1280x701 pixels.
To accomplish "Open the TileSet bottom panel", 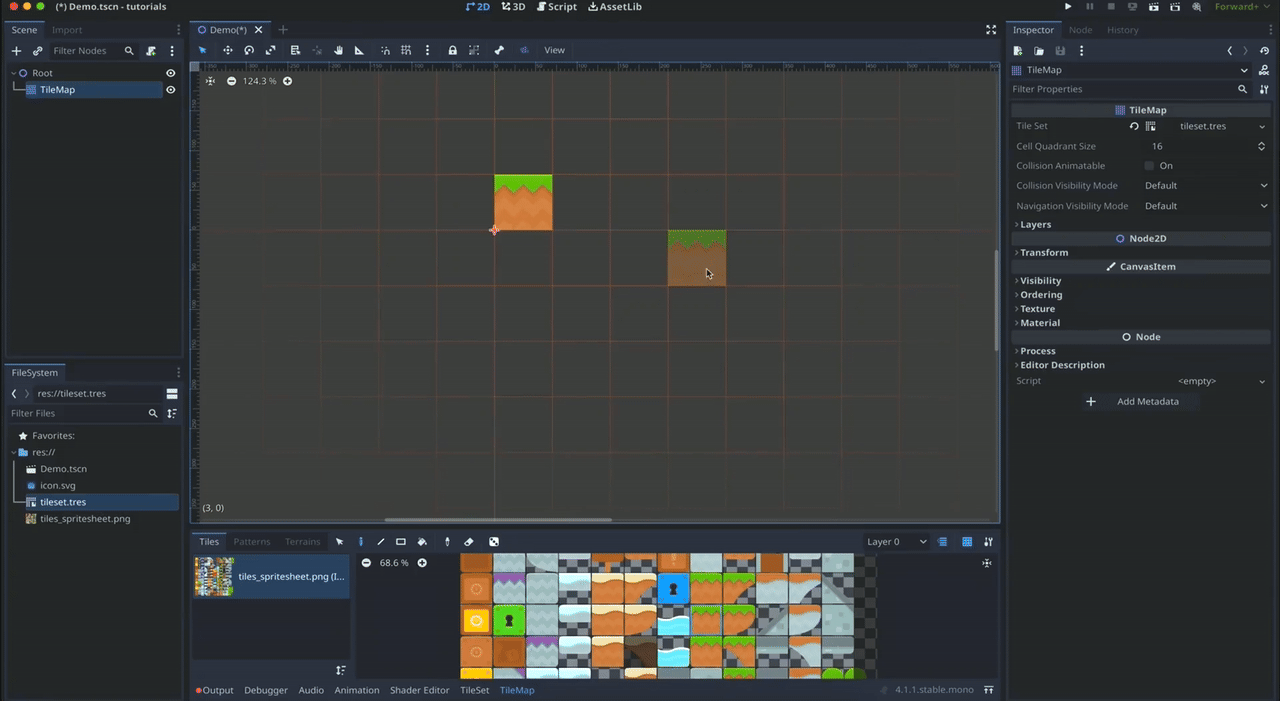I will click(475, 690).
